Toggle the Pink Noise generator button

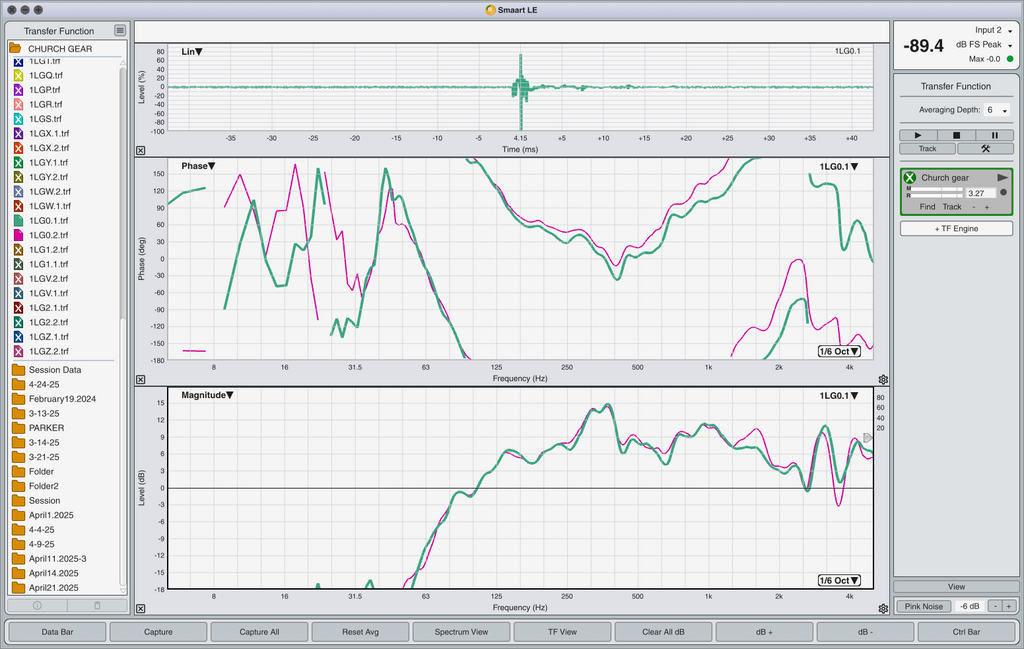point(923,607)
